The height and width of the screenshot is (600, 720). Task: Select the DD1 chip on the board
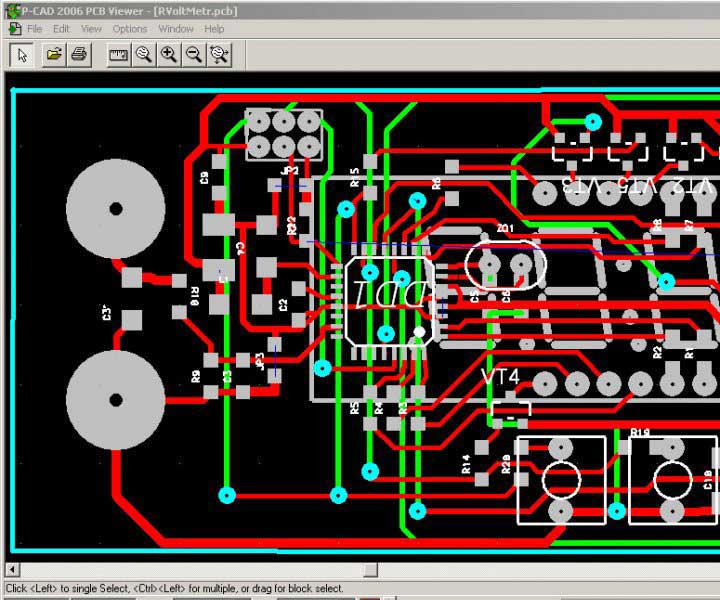click(391, 301)
